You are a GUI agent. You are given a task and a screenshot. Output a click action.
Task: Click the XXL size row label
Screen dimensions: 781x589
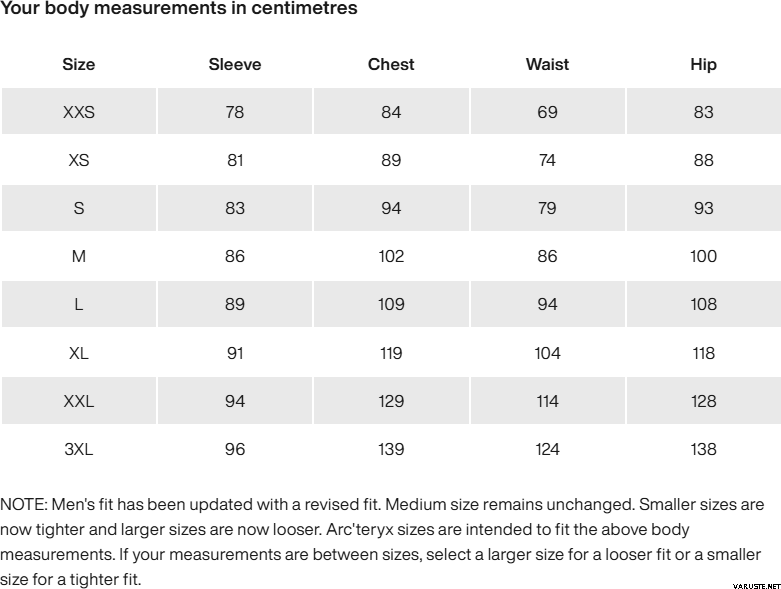[x=79, y=401]
